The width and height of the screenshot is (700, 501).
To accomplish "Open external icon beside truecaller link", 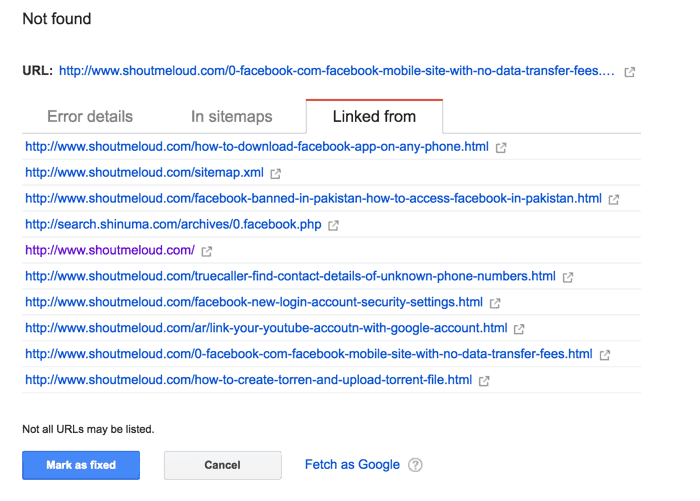I will 568,277.
